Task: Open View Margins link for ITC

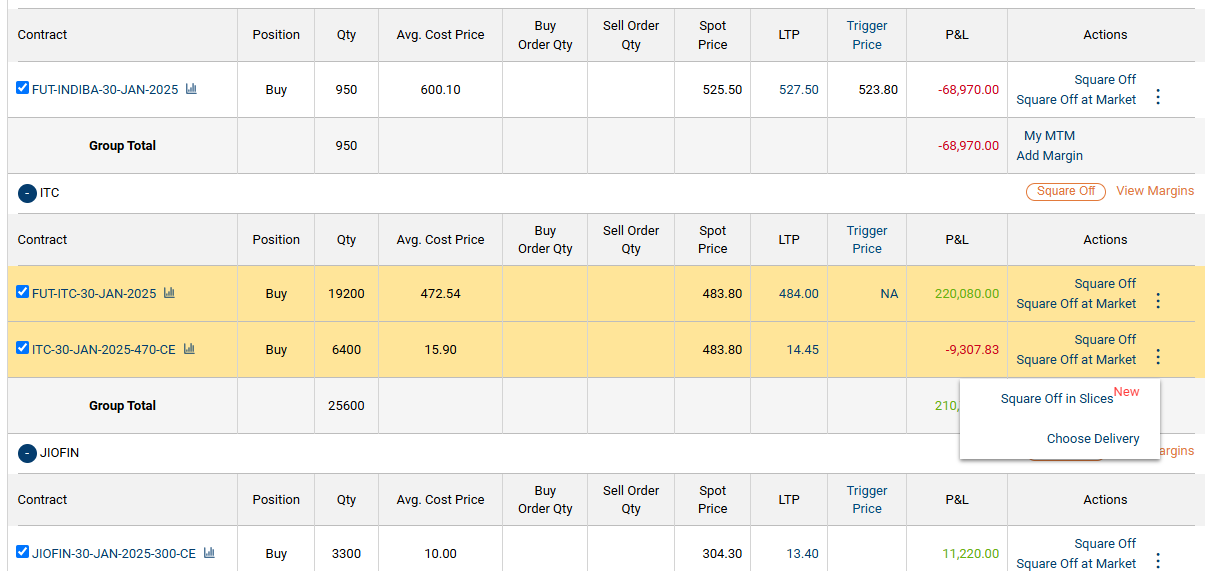Action: point(1154,191)
